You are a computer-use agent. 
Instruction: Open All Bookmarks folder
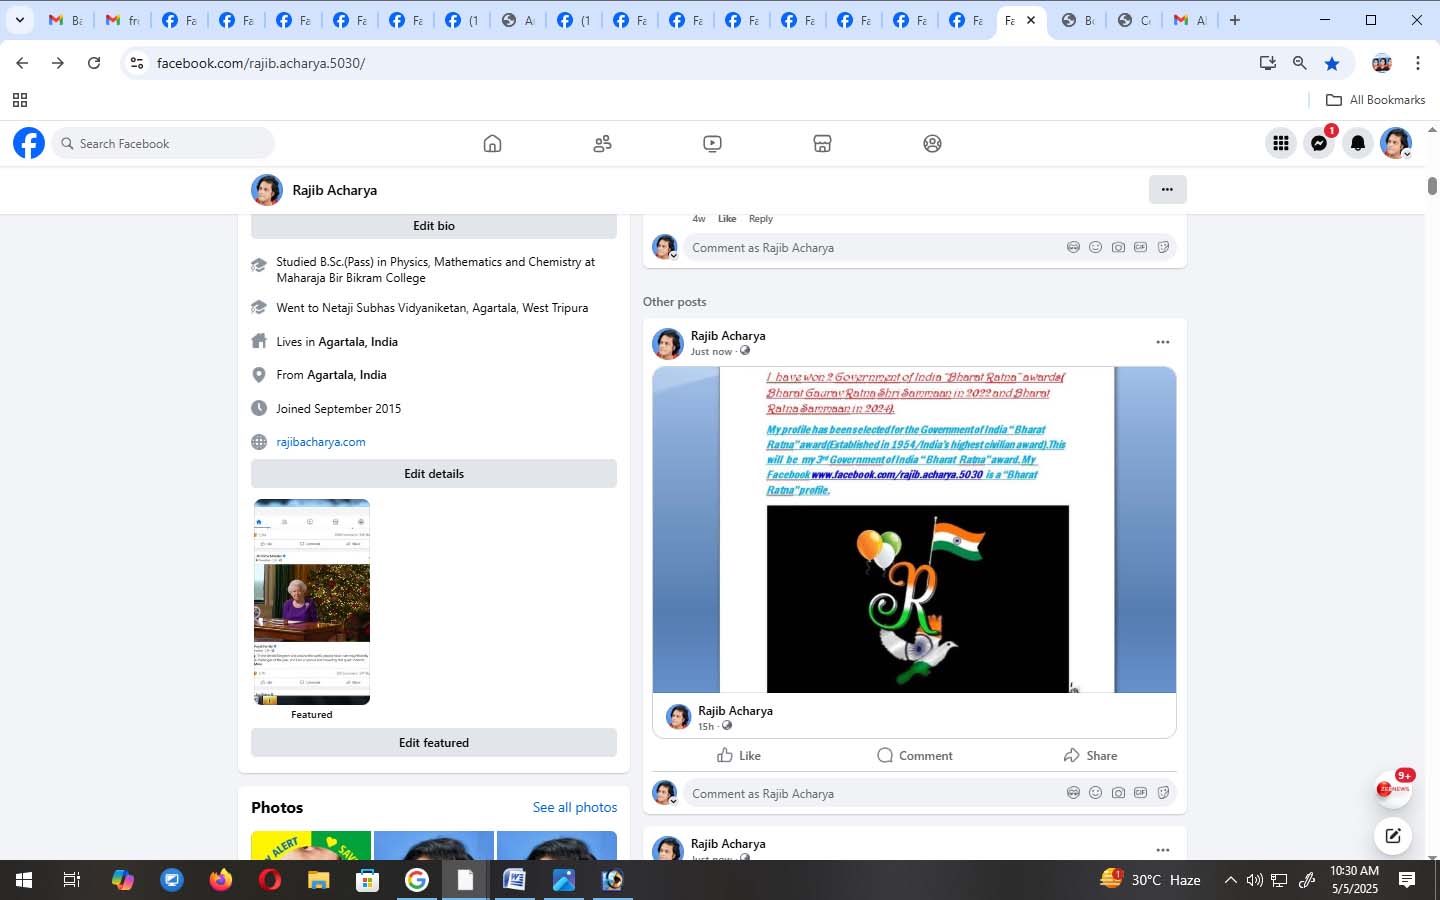[x=1375, y=100]
